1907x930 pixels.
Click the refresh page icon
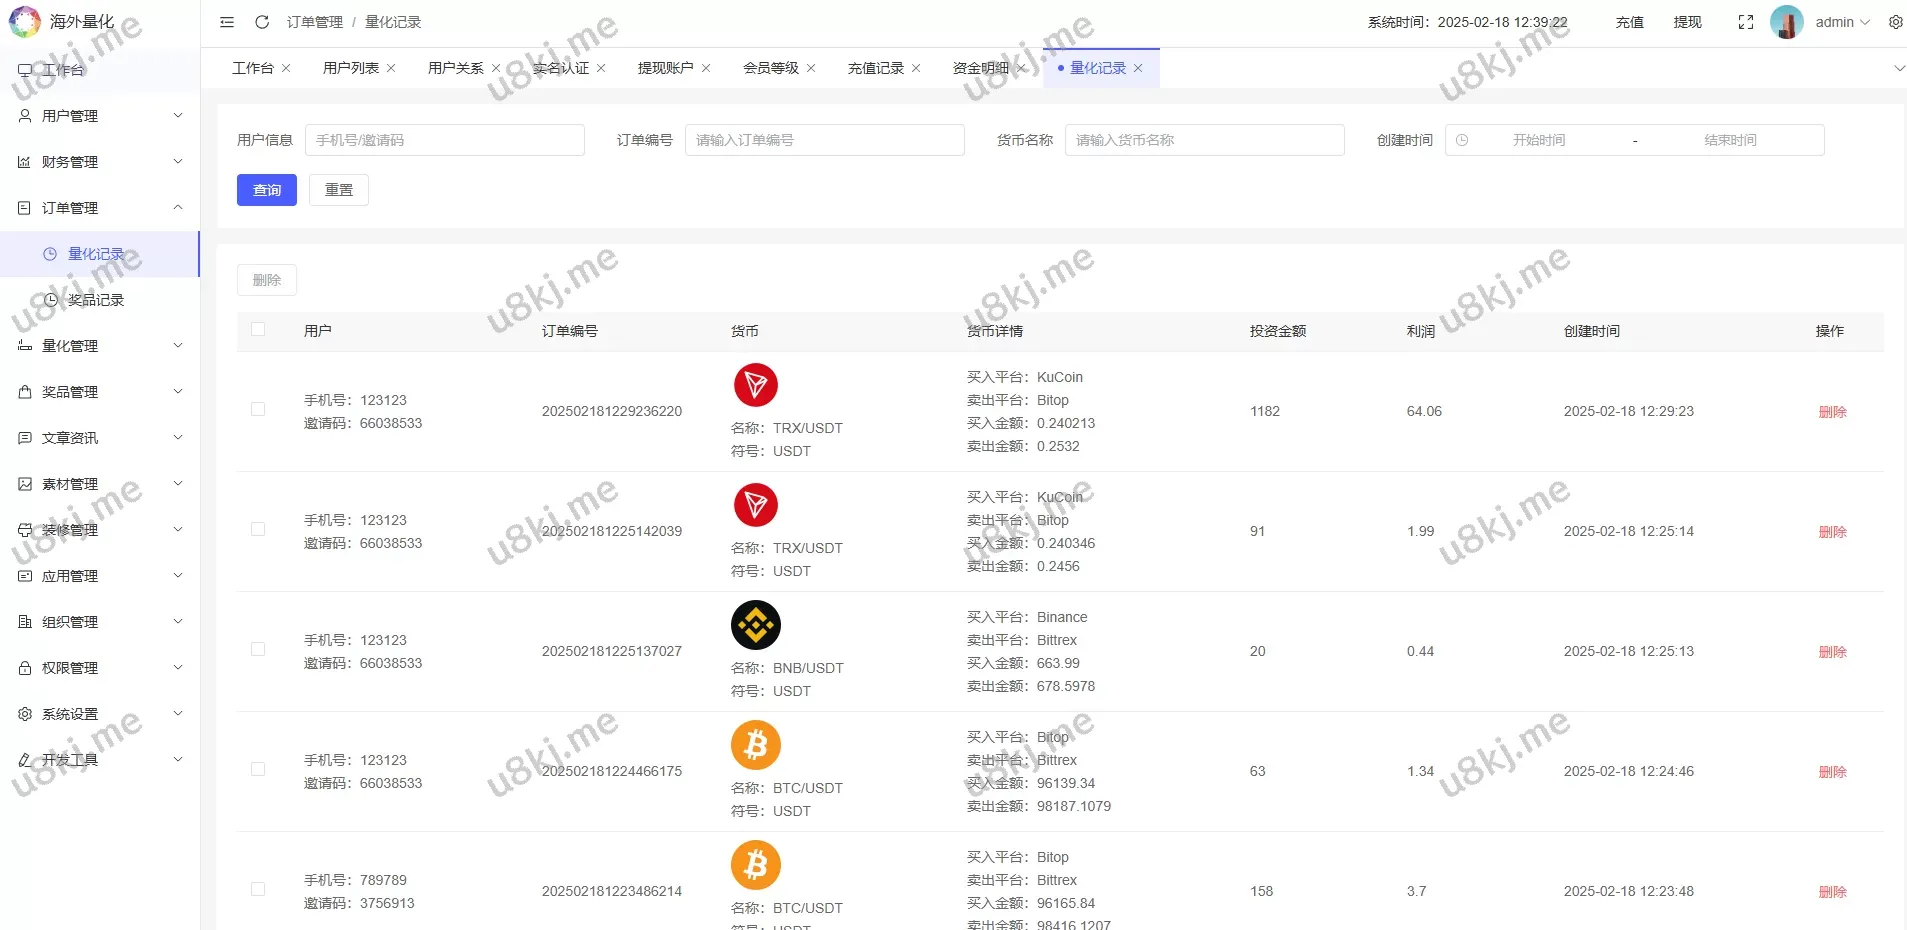coord(262,22)
